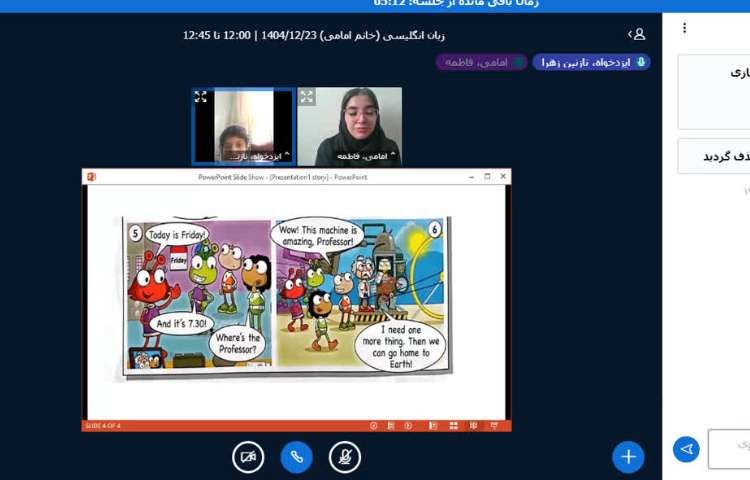Focus the chat message input field

729,449
